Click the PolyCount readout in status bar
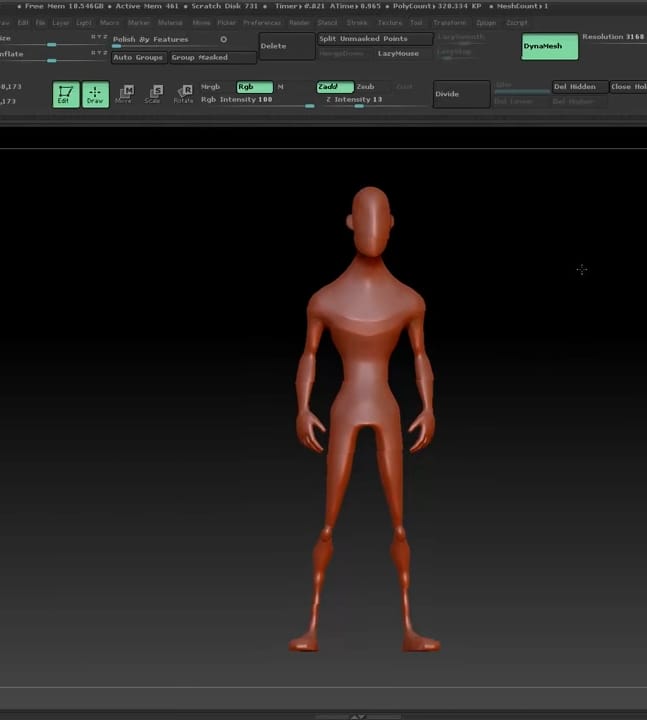 point(437,6)
